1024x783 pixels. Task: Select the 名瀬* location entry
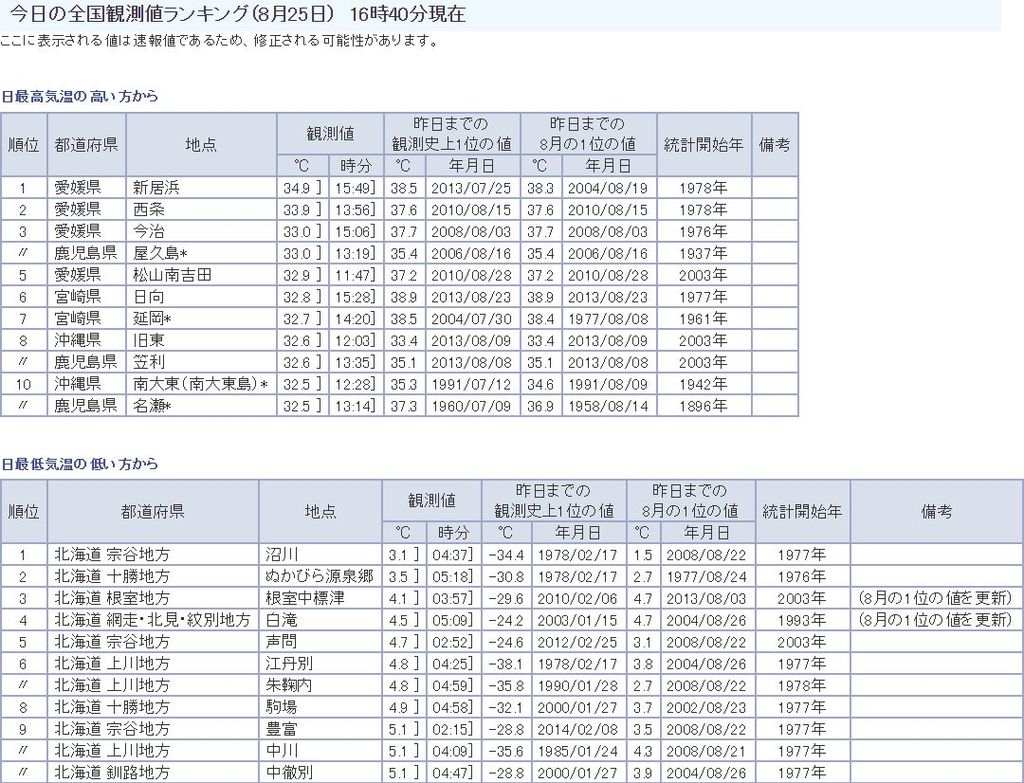(x=154, y=406)
